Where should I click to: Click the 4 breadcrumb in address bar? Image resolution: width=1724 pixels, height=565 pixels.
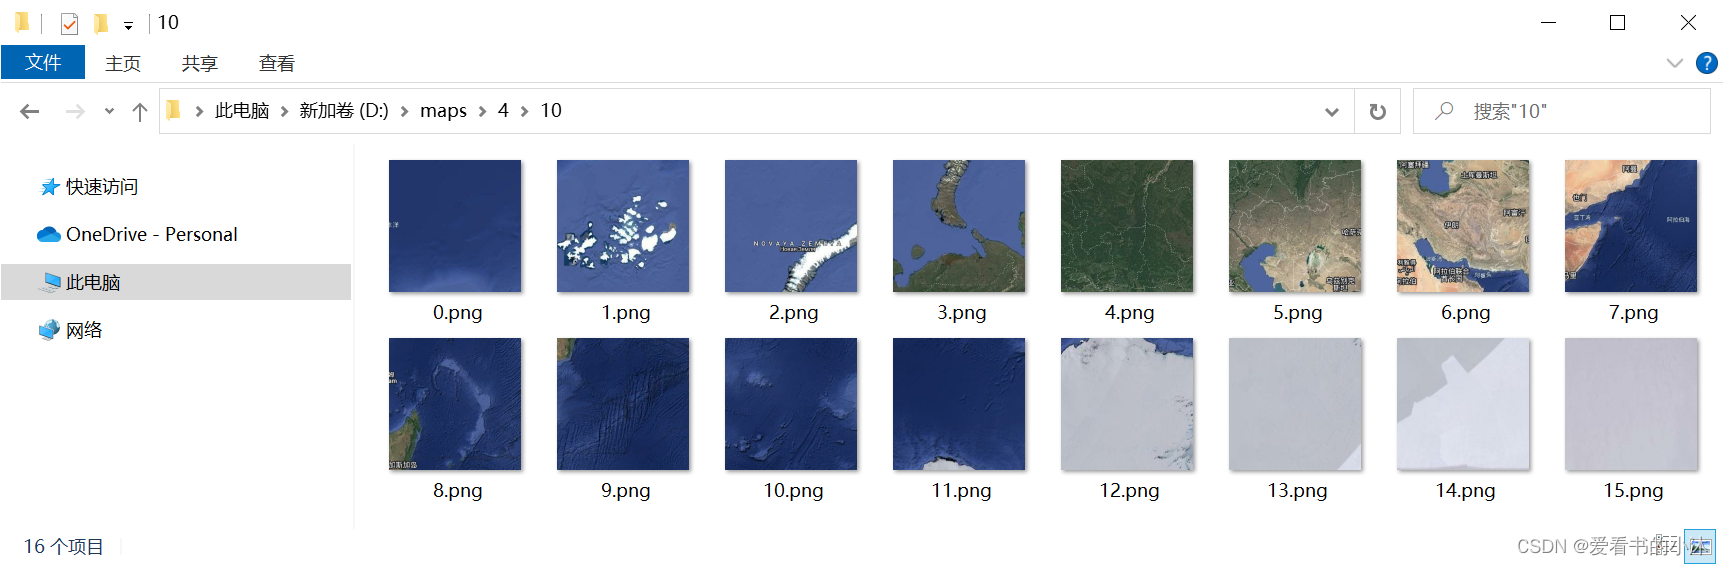(503, 111)
